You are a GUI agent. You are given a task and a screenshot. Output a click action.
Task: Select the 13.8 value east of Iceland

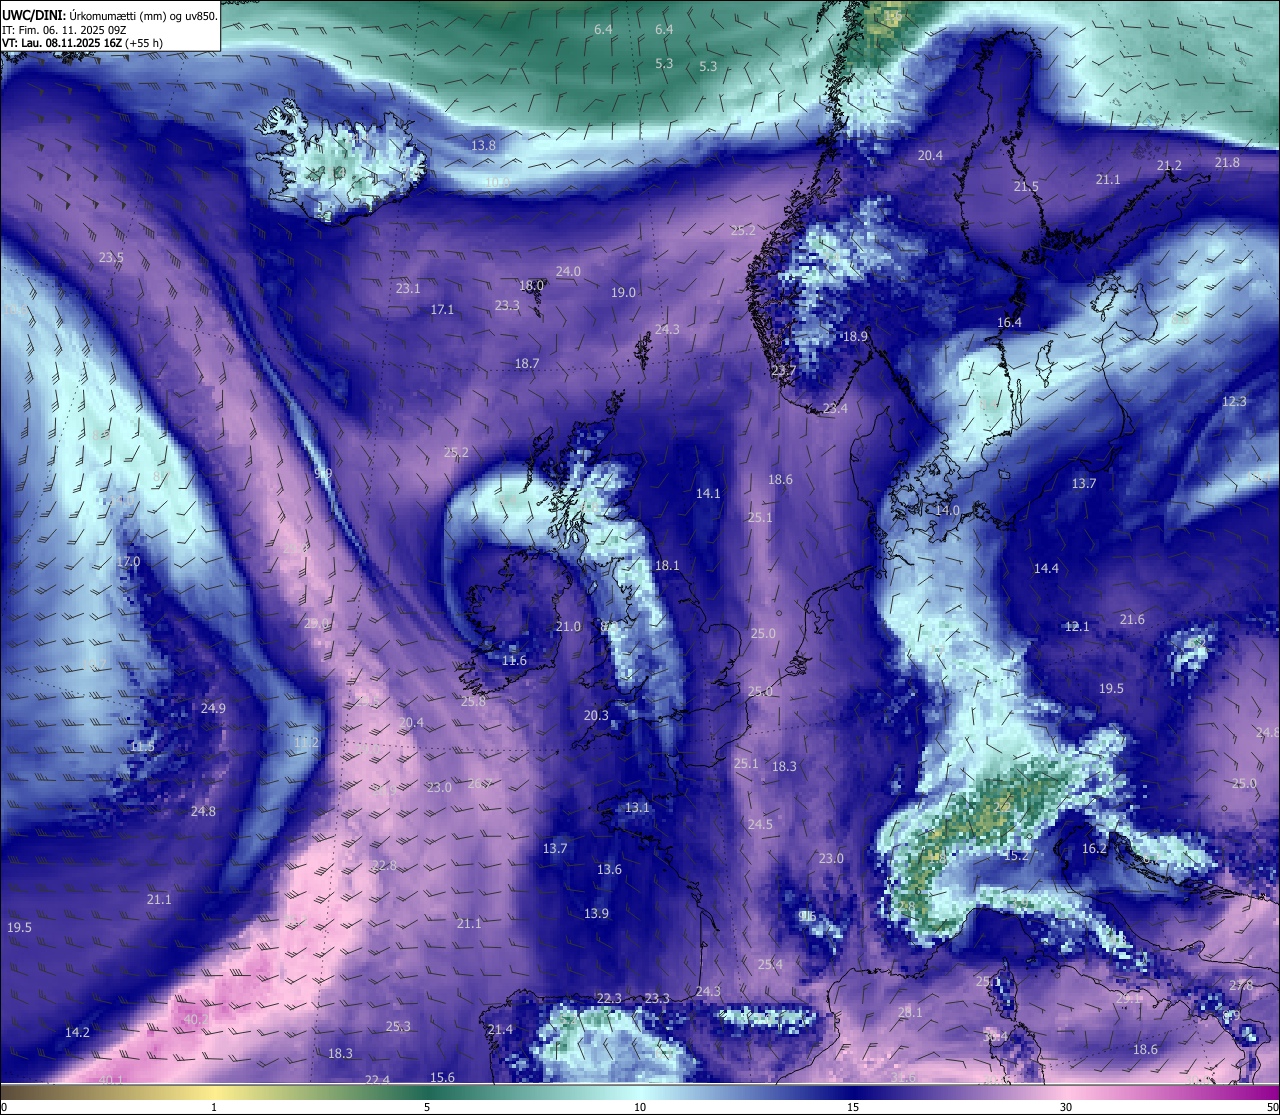(x=483, y=145)
